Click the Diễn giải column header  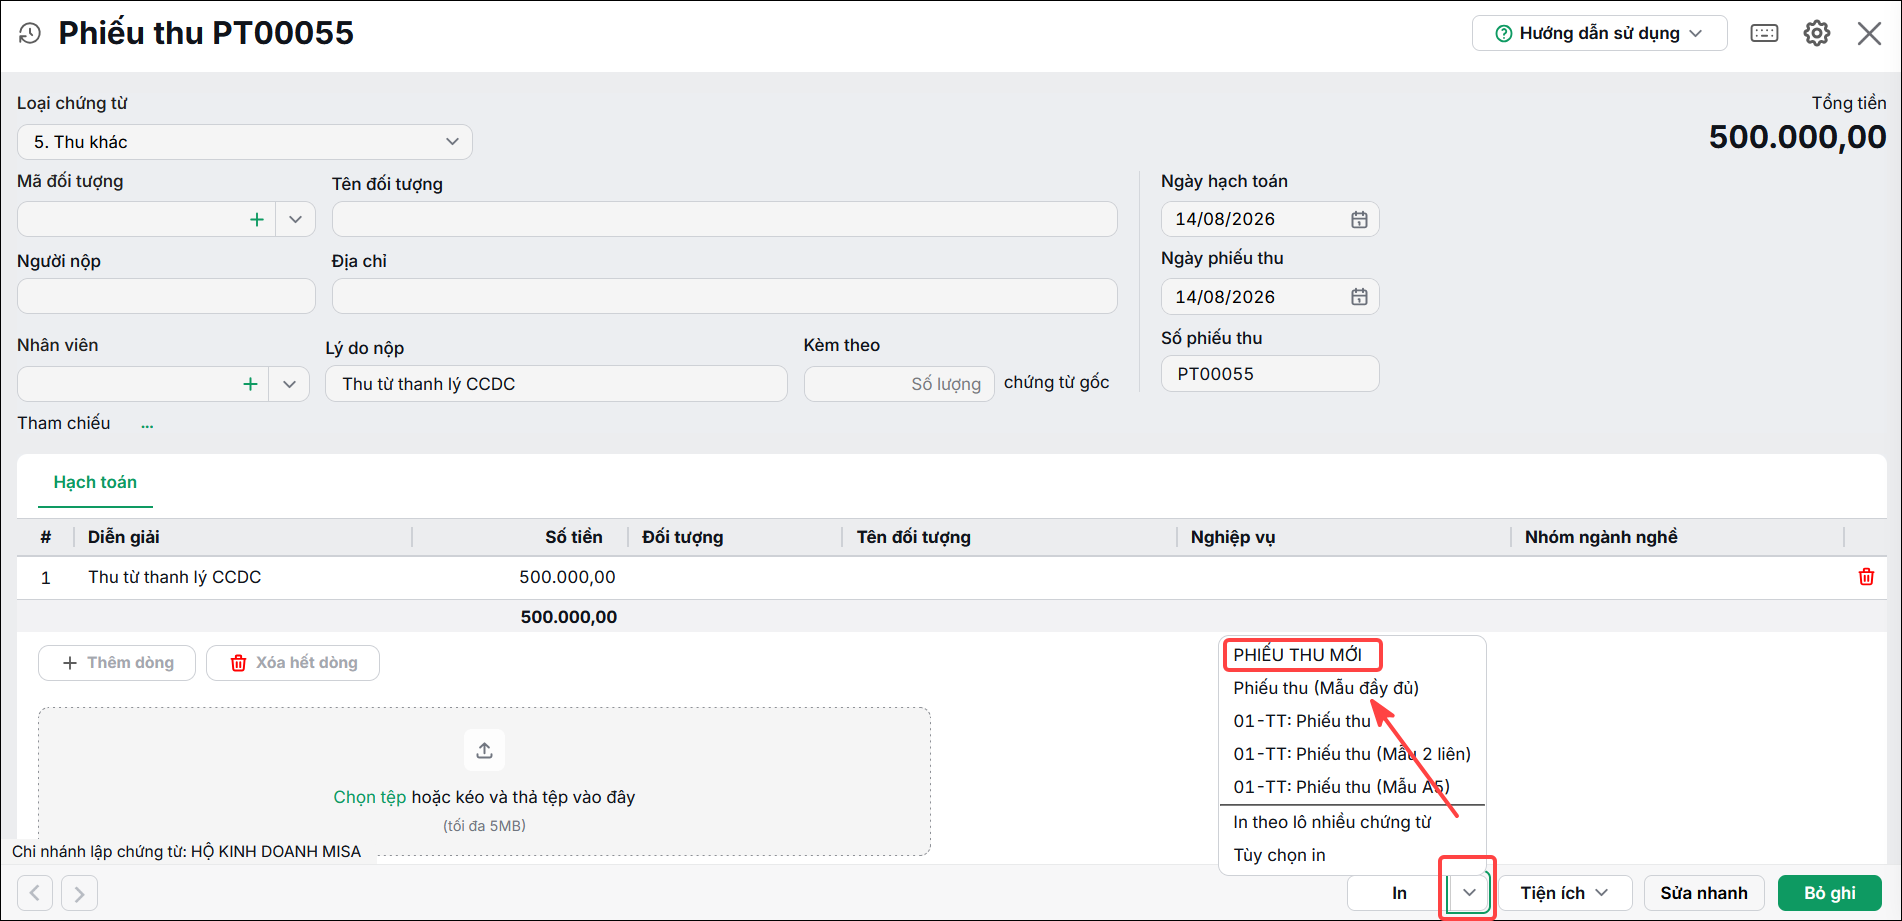[123, 537]
